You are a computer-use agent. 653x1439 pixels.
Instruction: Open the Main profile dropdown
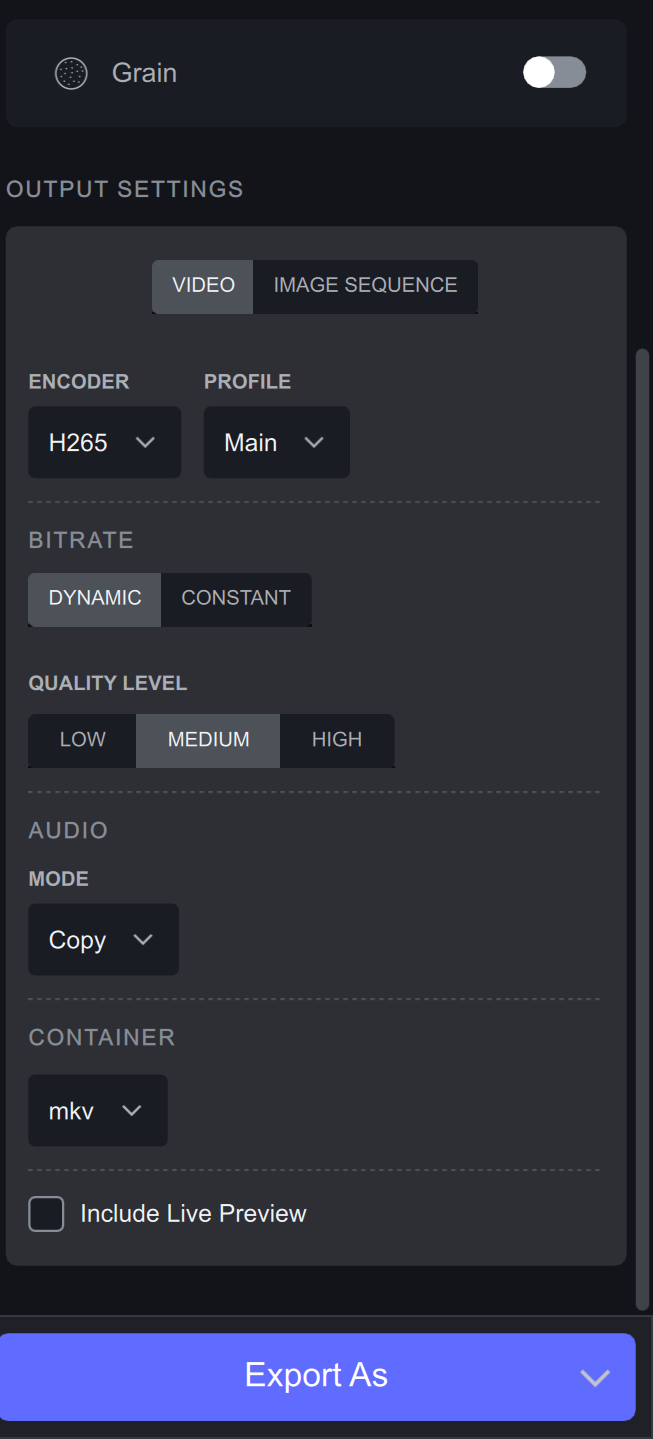click(x=277, y=442)
